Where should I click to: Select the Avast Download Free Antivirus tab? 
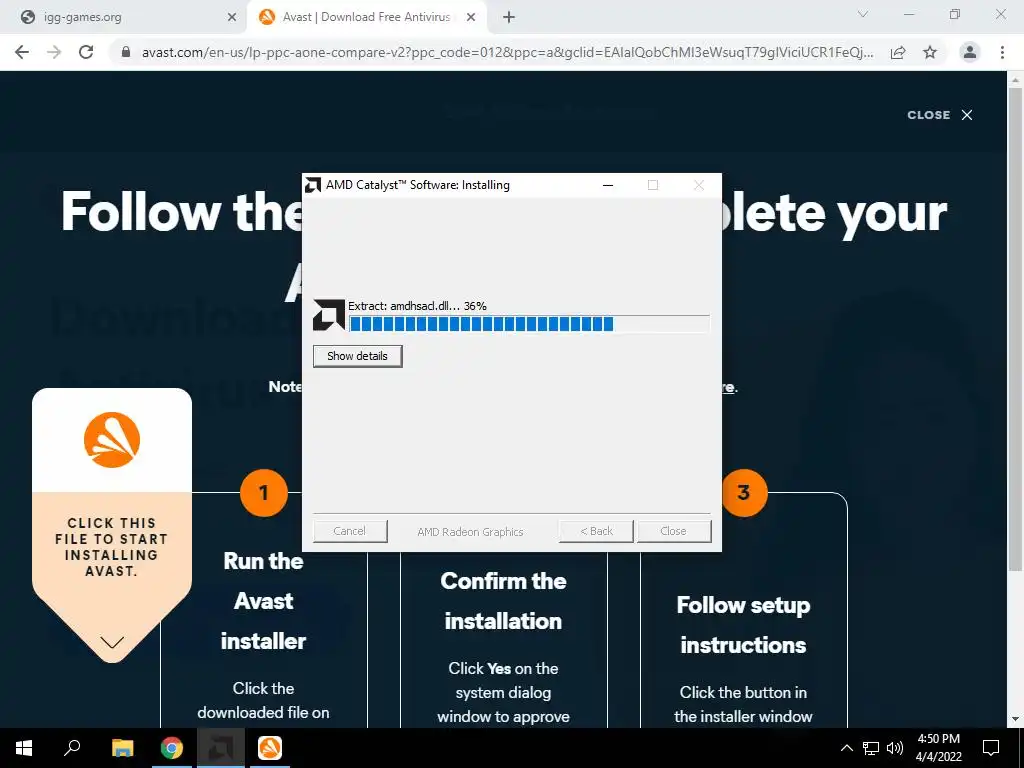366,18
